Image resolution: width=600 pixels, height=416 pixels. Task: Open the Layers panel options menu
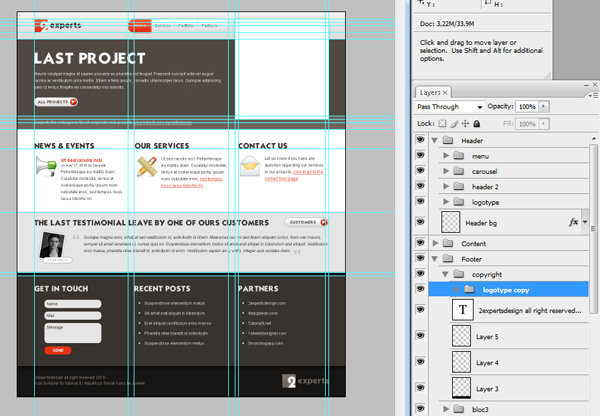click(x=593, y=95)
